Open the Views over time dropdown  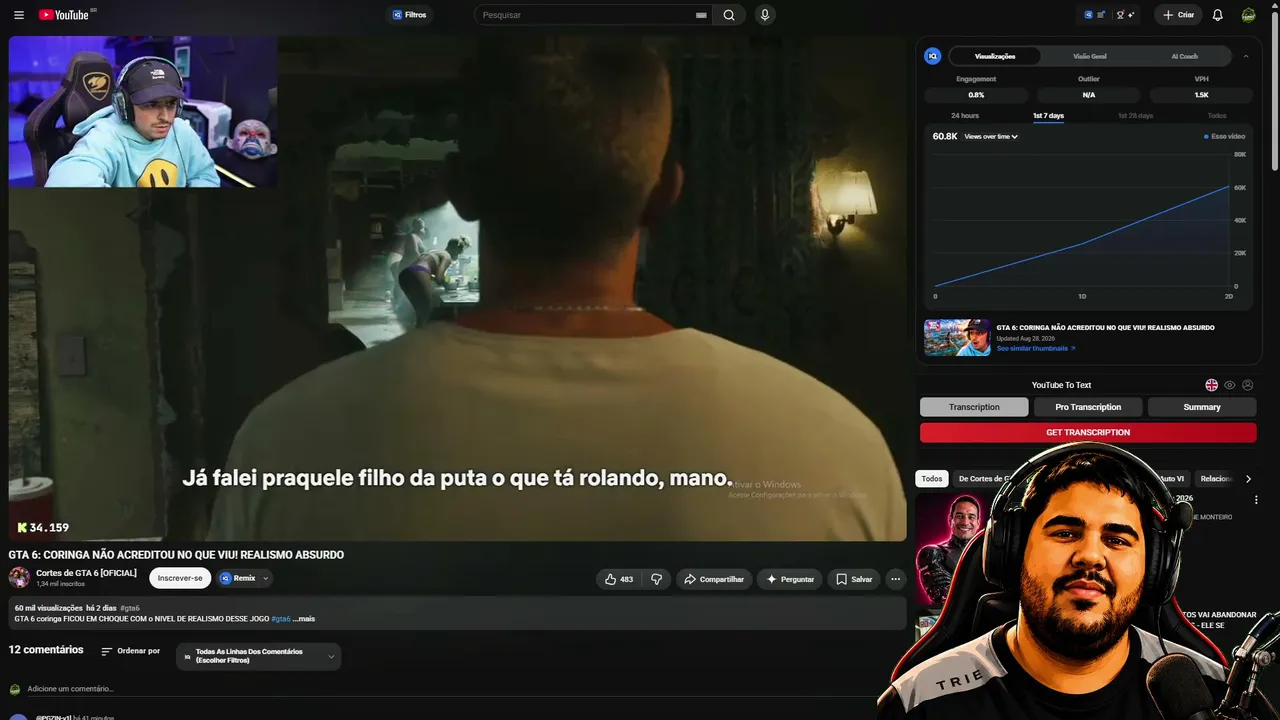point(991,136)
